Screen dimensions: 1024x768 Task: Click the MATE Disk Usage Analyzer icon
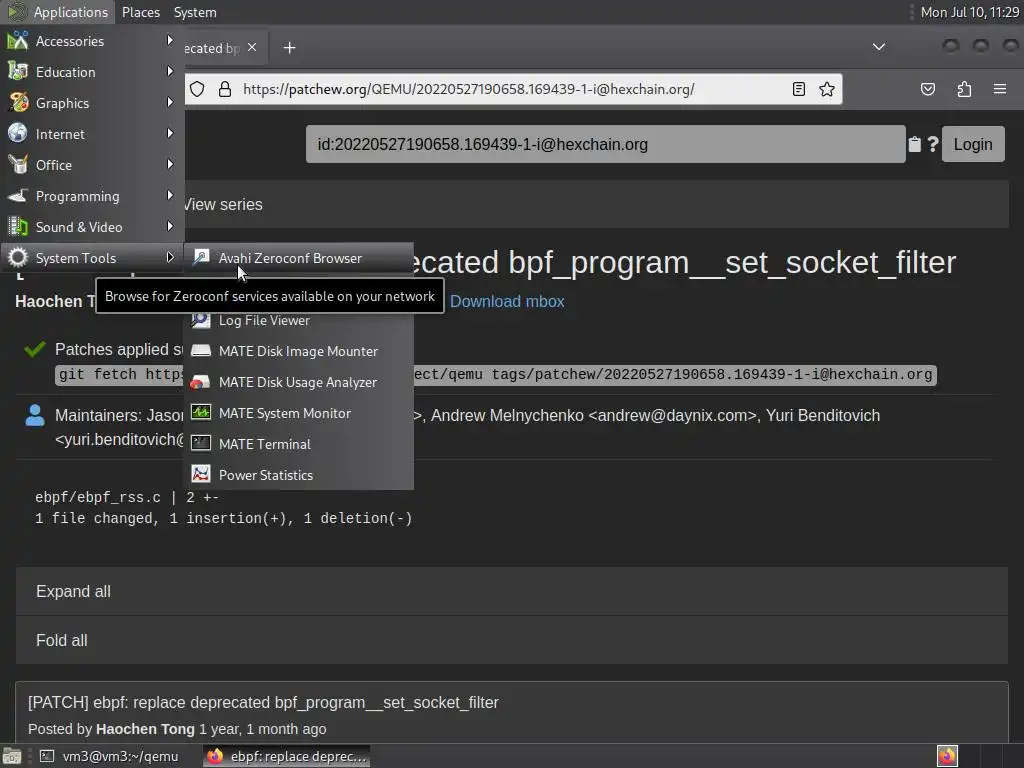[x=200, y=381]
